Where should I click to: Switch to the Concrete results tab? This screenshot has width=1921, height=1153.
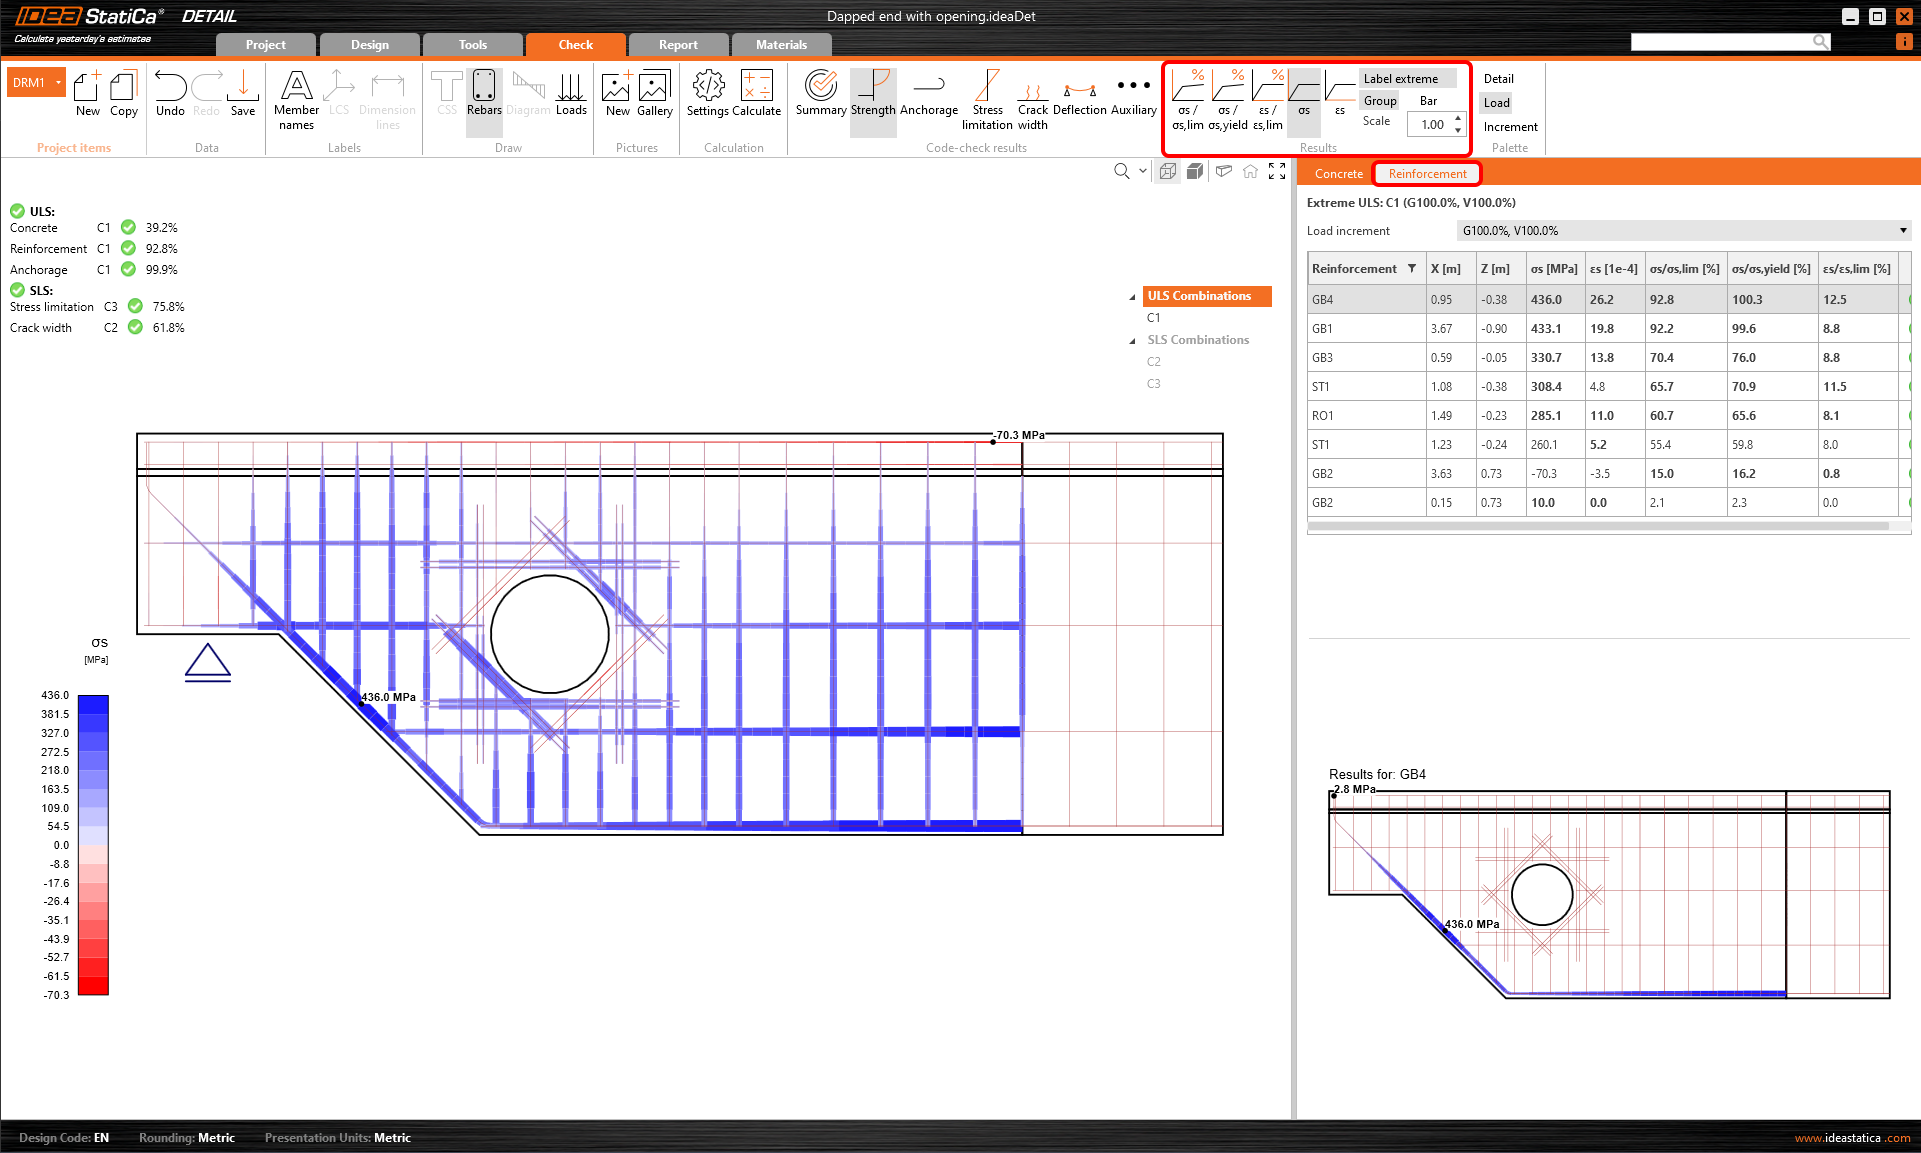[1338, 174]
